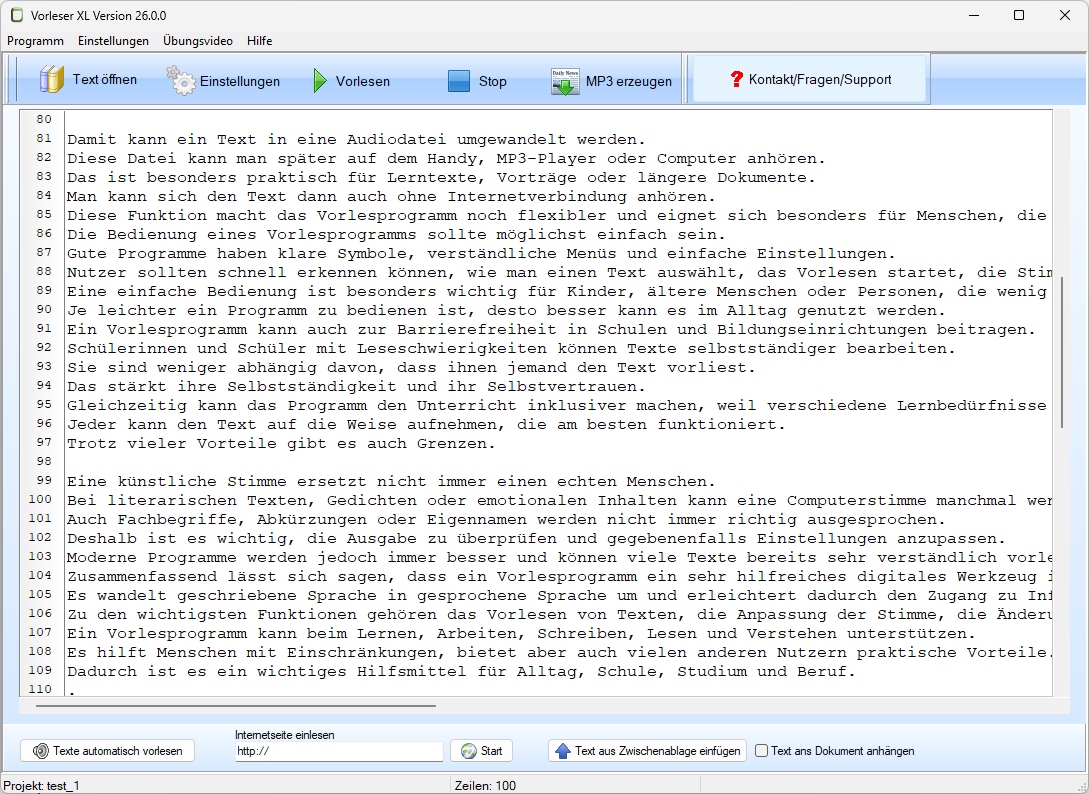The height and width of the screenshot is (794, 1089).
Task: Click line 97 'Trotz vieler Vorteile'
Action: coord(282,443)
